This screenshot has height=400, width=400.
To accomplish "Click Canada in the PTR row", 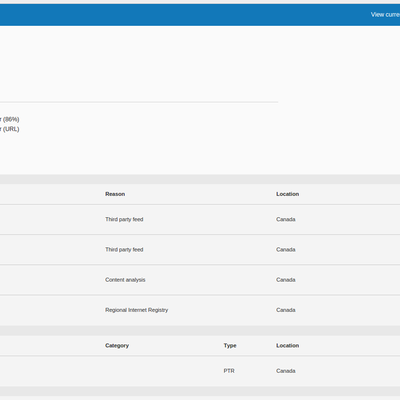I will (286, 371).
